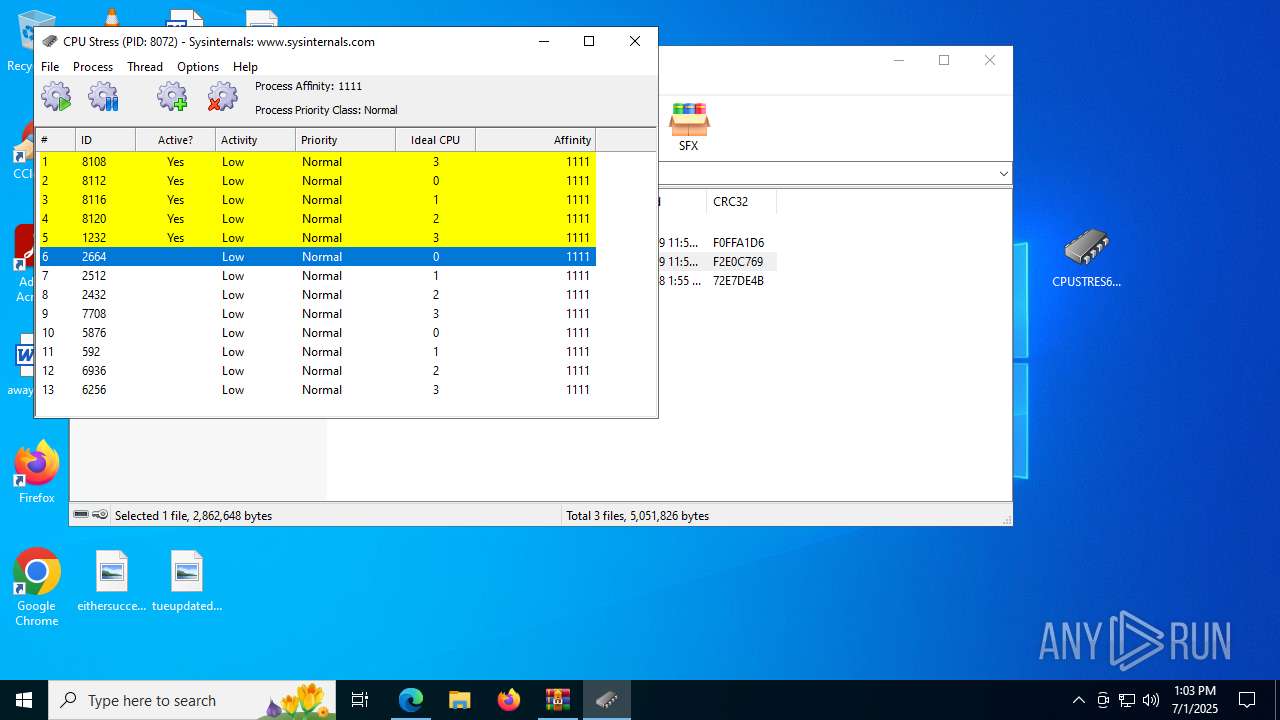Sort by the Activity column header

[255, 140]
